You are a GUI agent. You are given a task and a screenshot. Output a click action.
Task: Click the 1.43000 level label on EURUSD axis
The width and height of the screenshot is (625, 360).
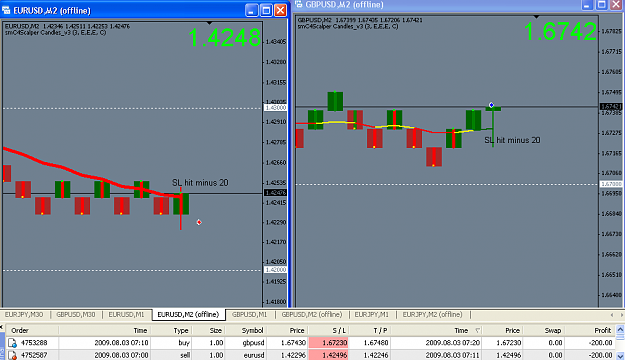(275, 108)
